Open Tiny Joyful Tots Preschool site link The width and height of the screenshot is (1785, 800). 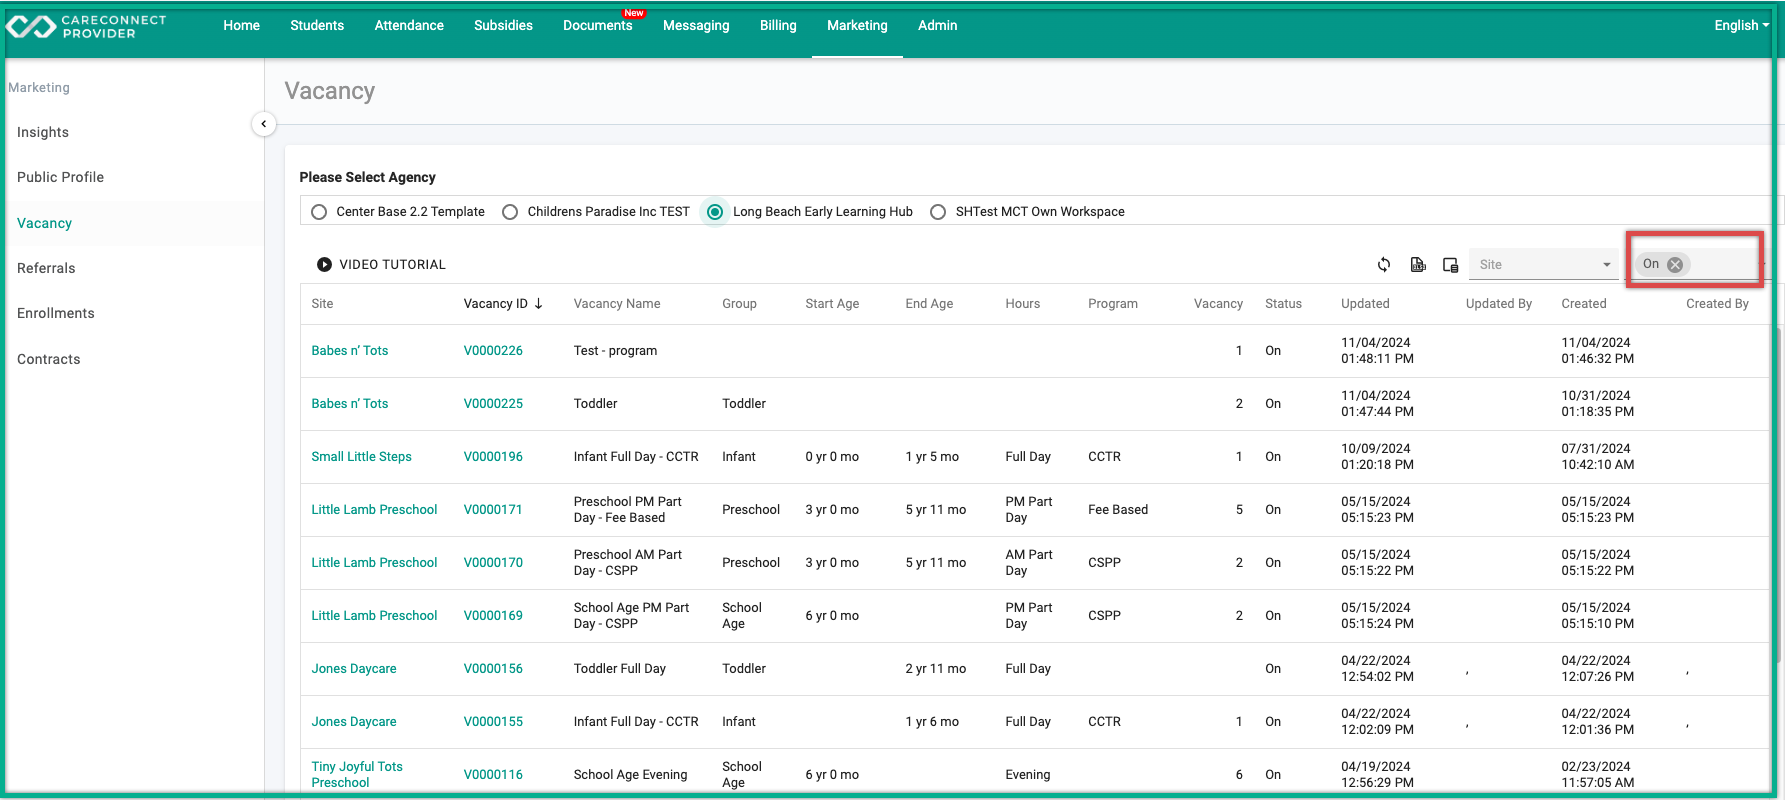(x=357, y=775)
